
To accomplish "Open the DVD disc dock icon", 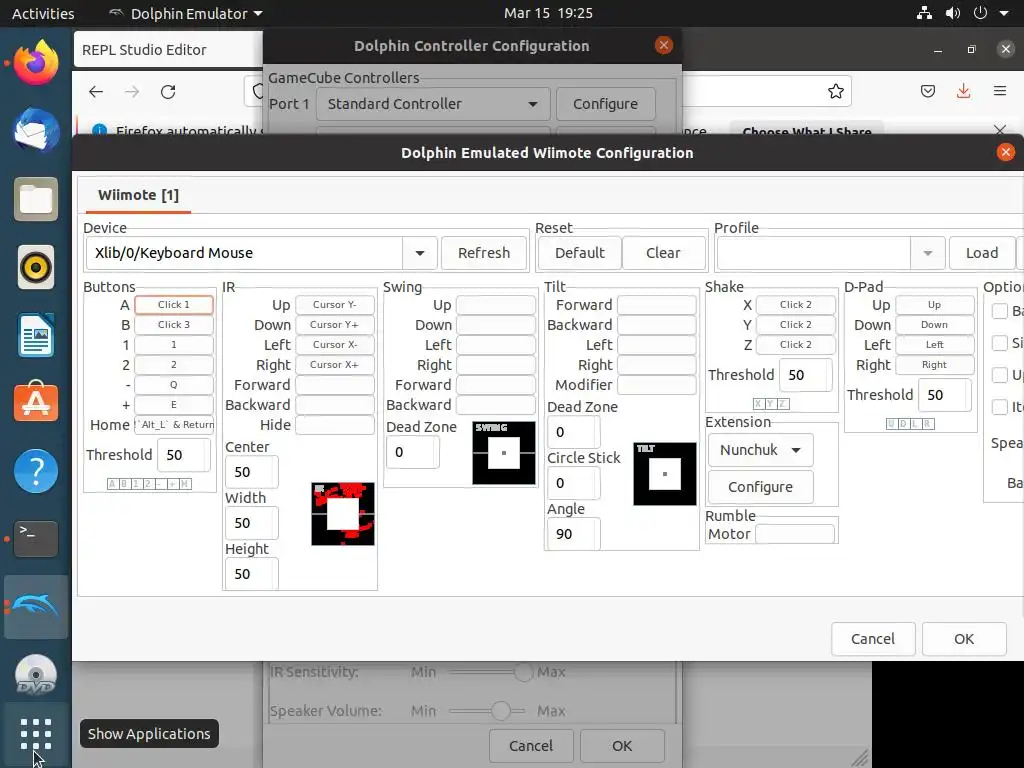I will pyautogui.click(x=36, y=675).
